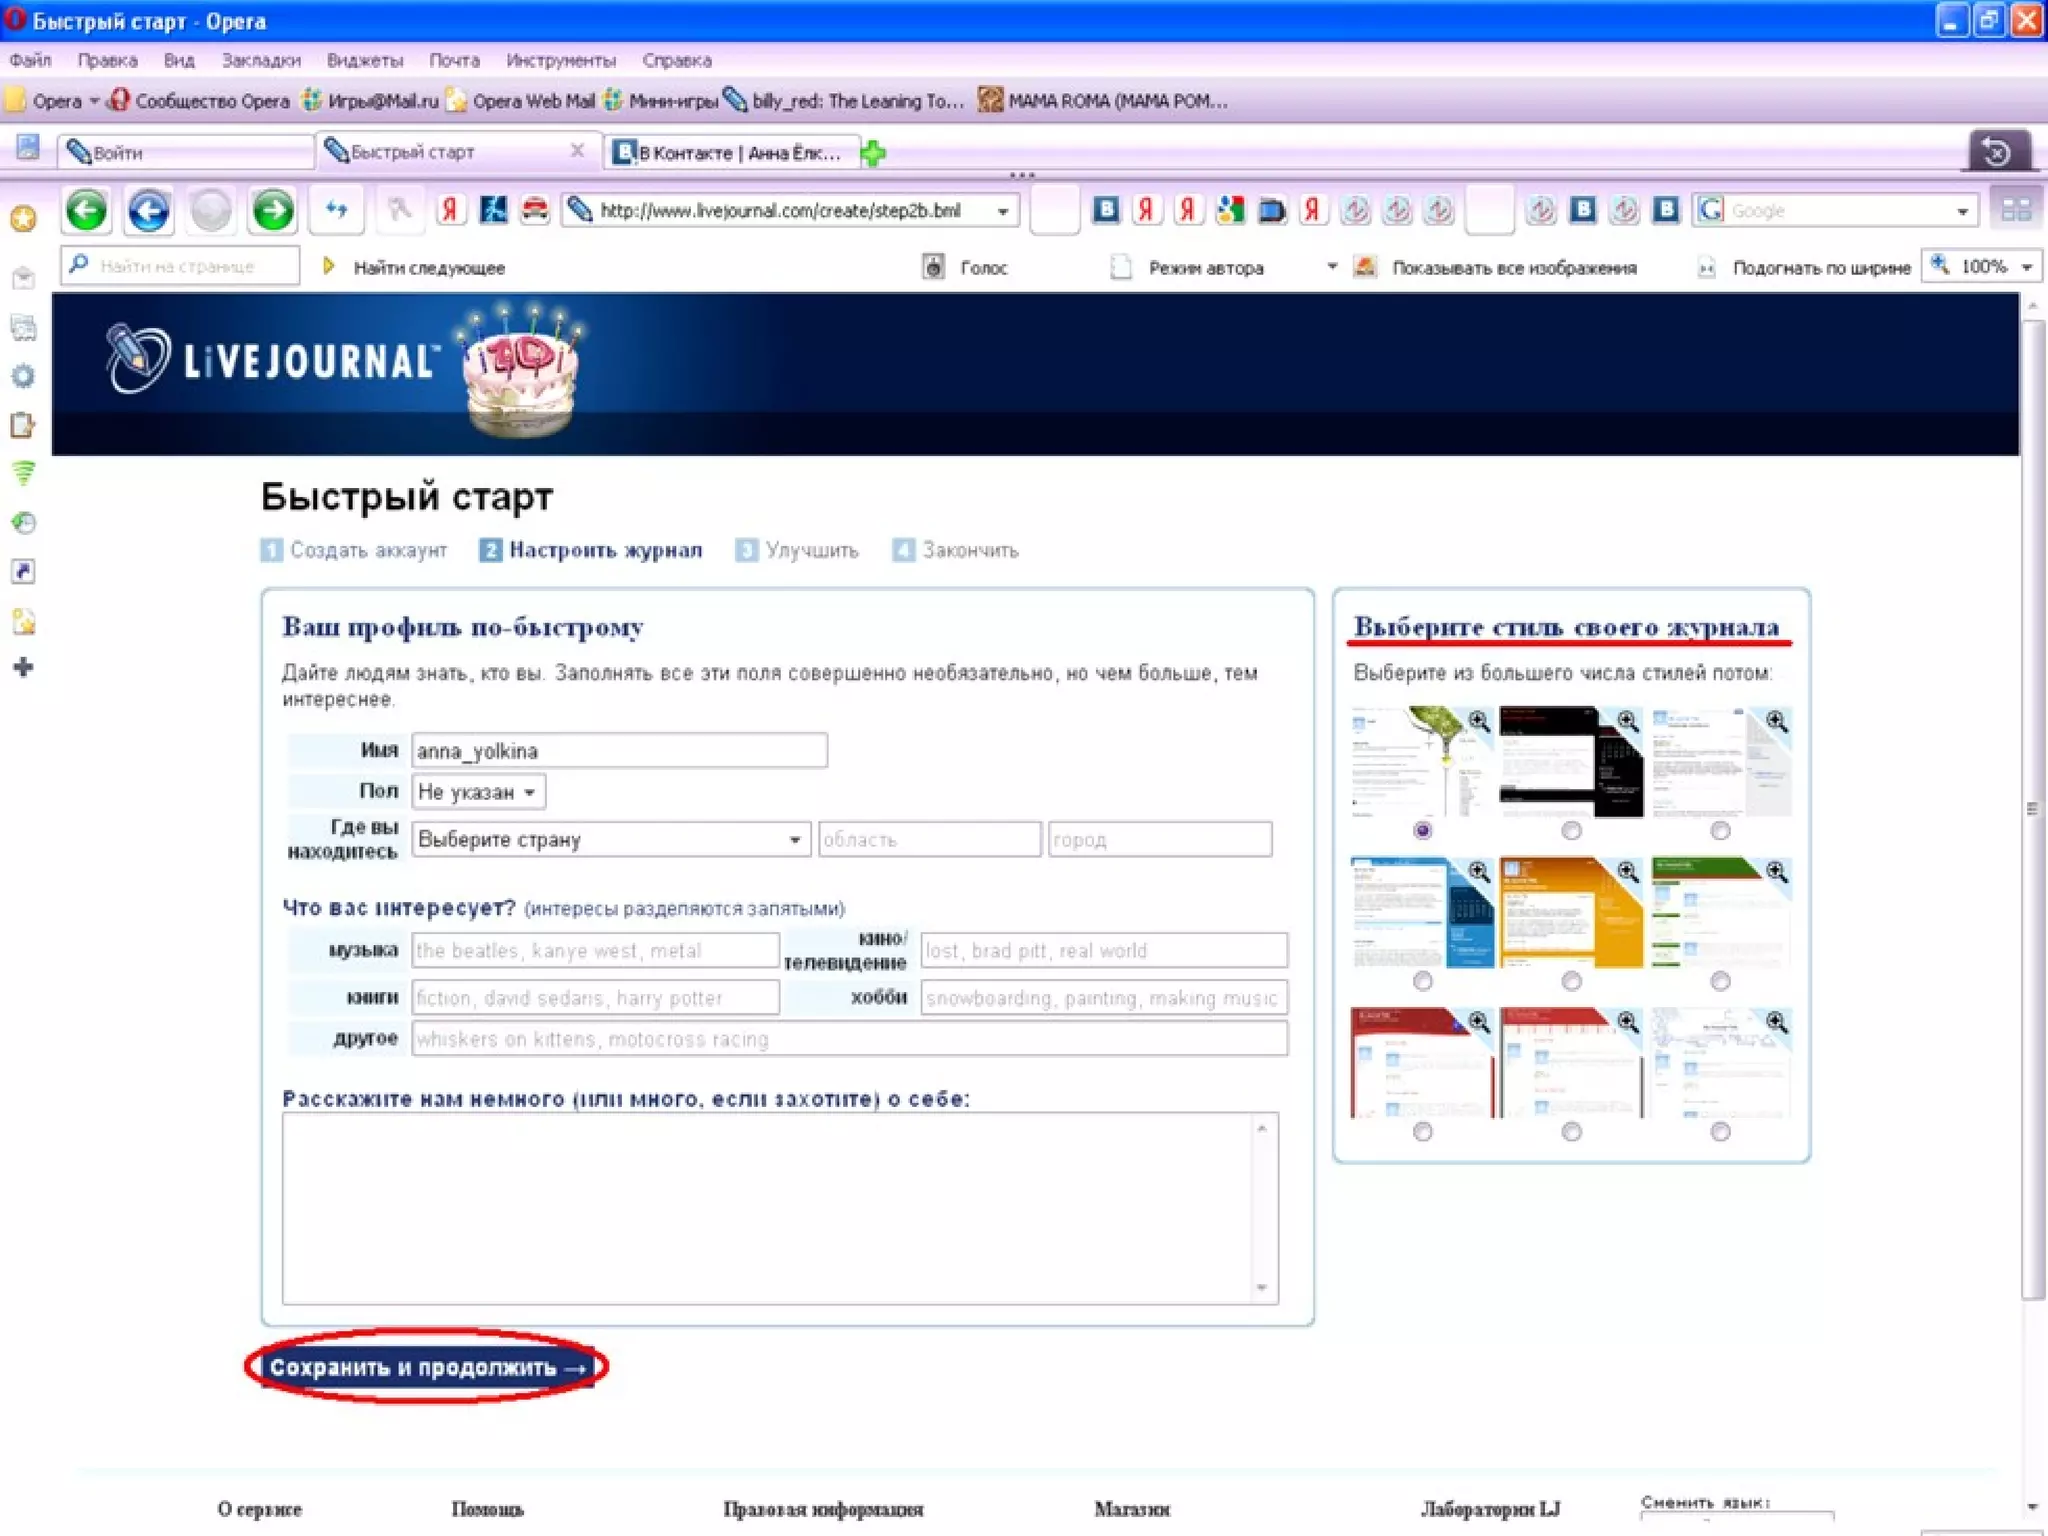Click the Voice (Голос) toolbar icon
2048x1536 pixels.
tap(933, 267)
